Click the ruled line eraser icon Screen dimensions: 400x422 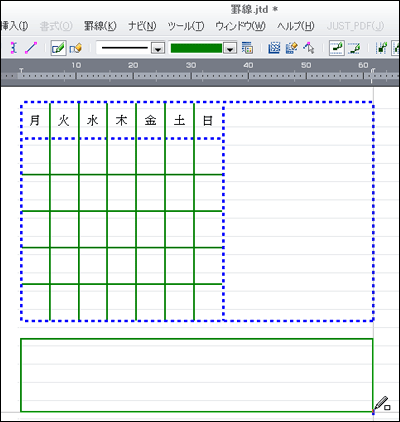pos(76,48)
